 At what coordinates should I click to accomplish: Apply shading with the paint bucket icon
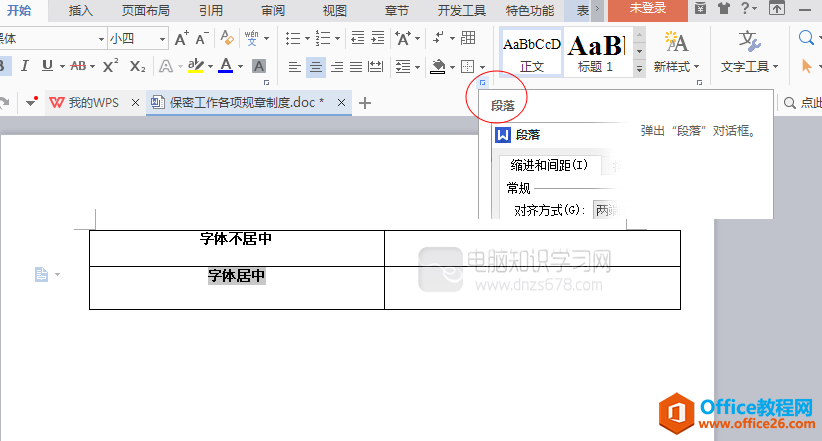pos(437,67)
